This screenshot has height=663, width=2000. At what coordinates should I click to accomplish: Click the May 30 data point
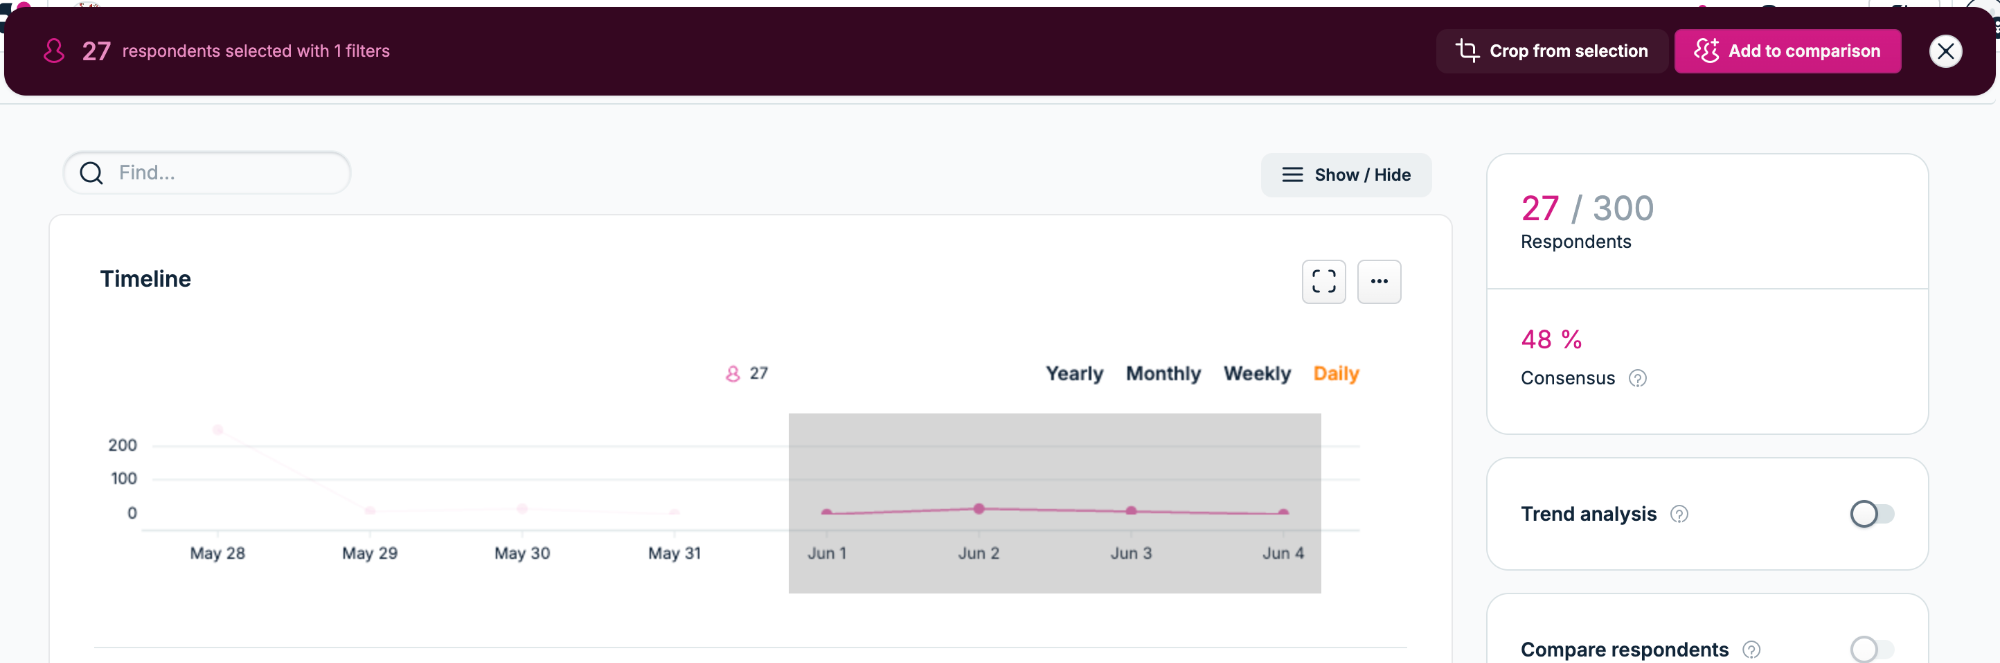click(522, 509)
